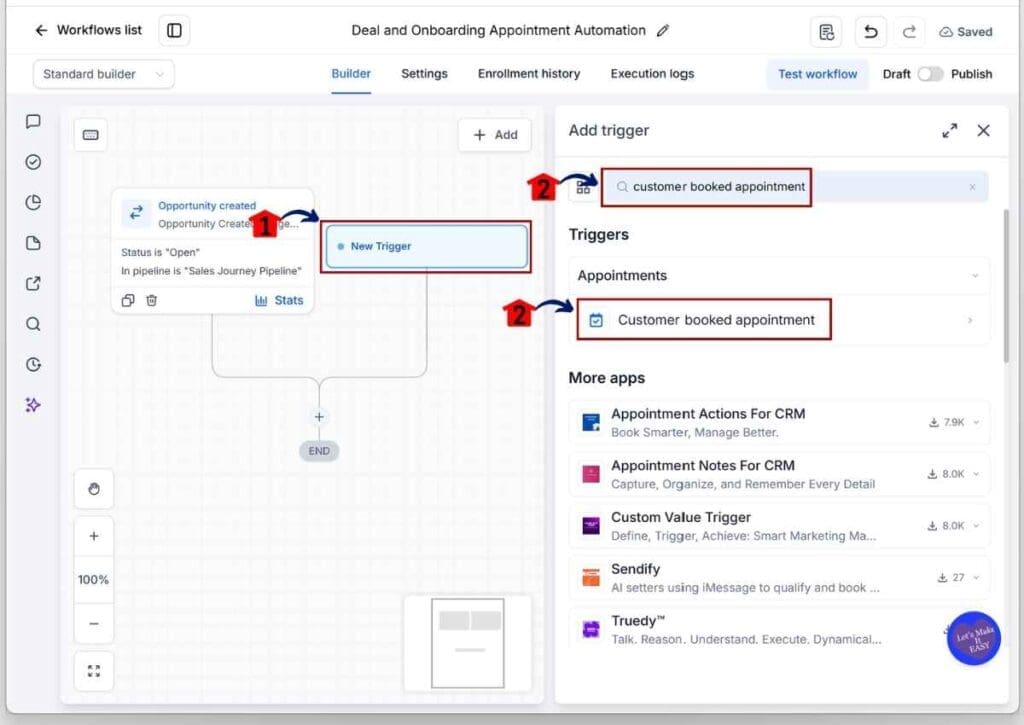
Task: Undo the last change
Action: pos(871,31)
